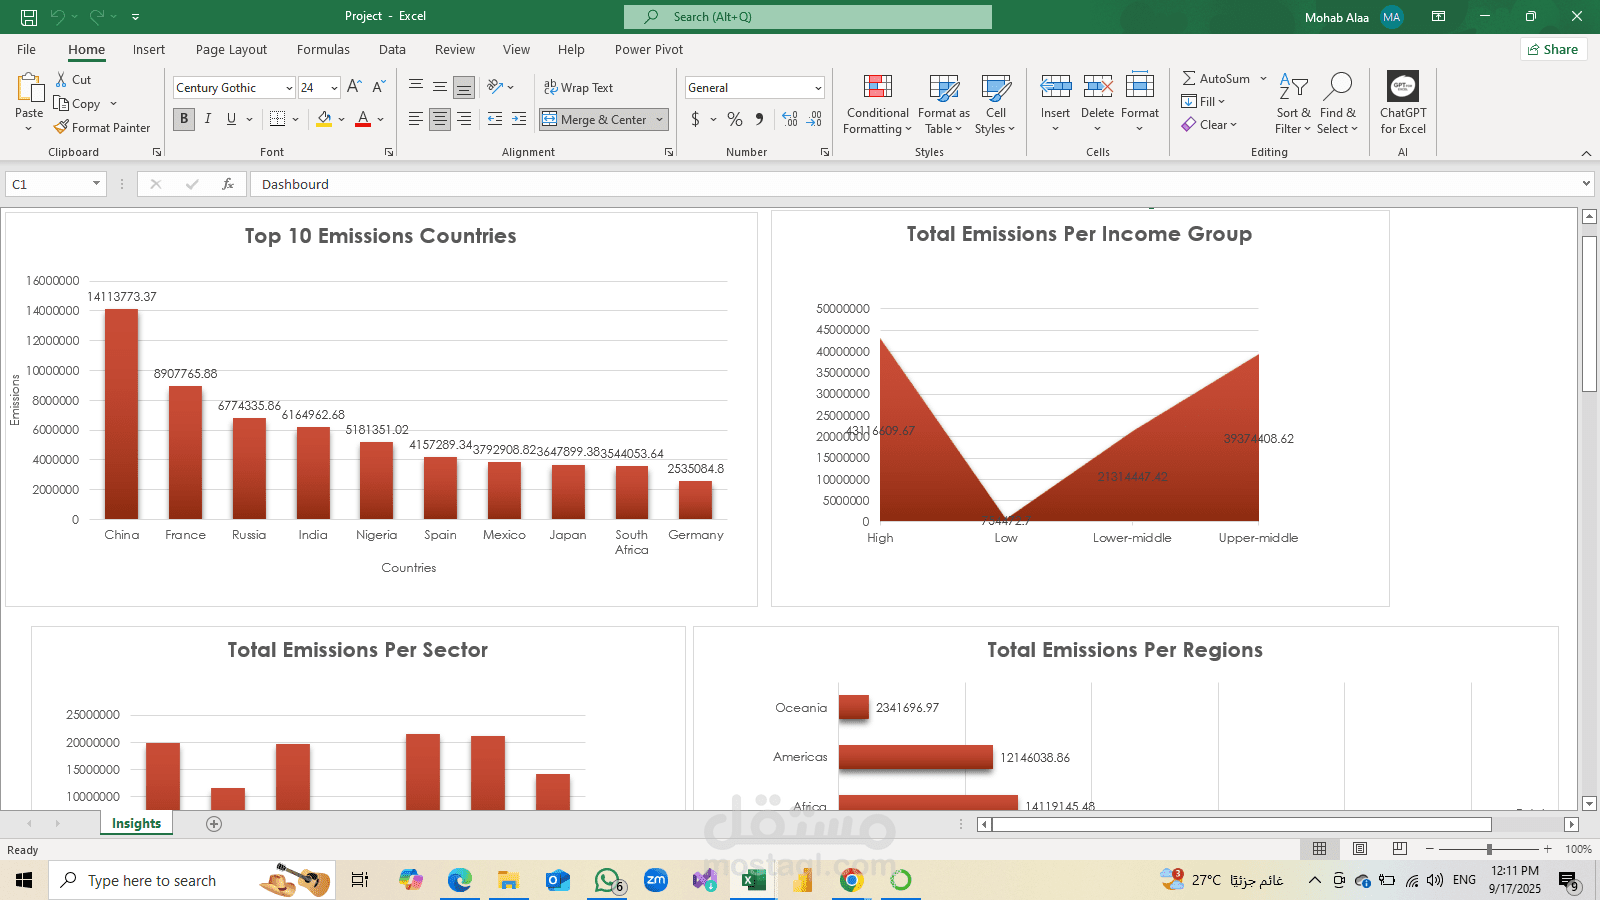Expand the formula bar chevron
Viewport: 1600px width, 900px height.
pyautogui.click(x=1586, y=184)
